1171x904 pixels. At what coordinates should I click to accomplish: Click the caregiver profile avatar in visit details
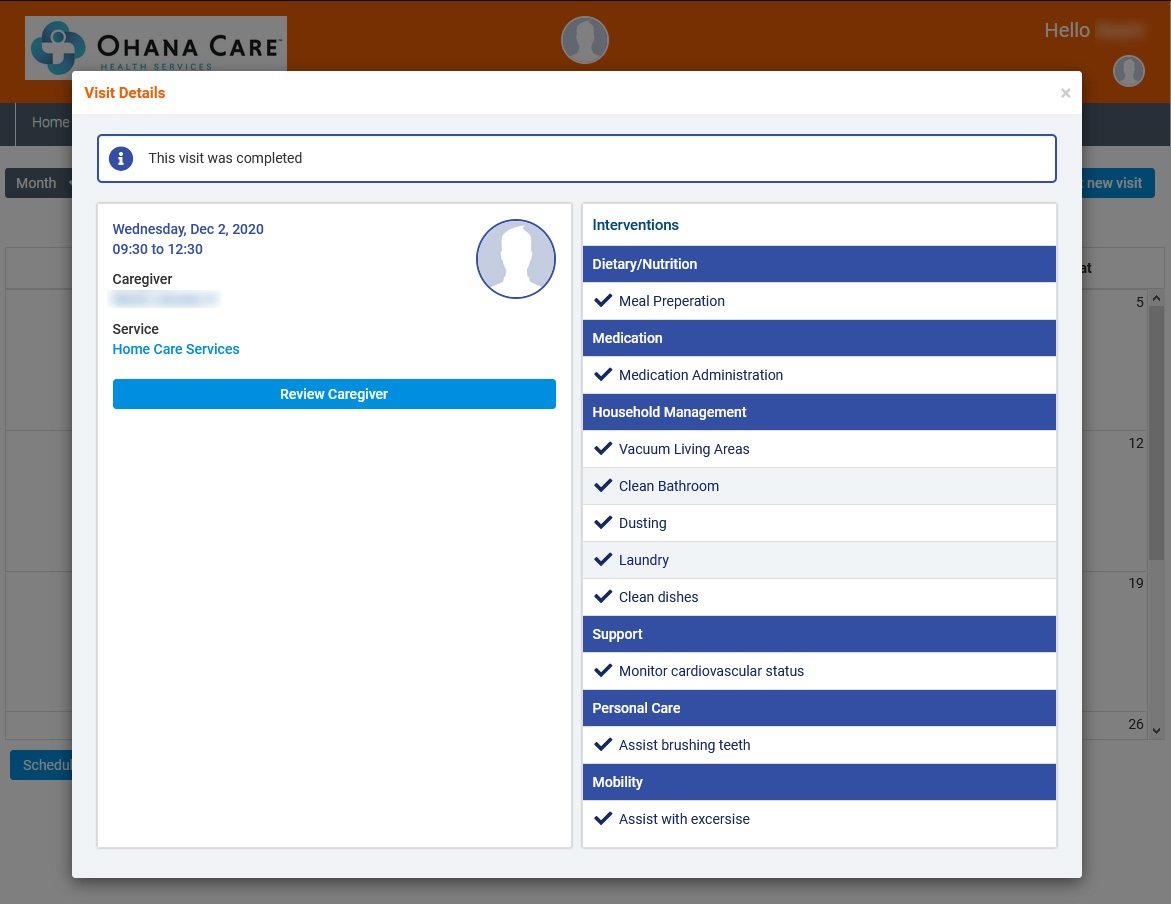(515, 259)
